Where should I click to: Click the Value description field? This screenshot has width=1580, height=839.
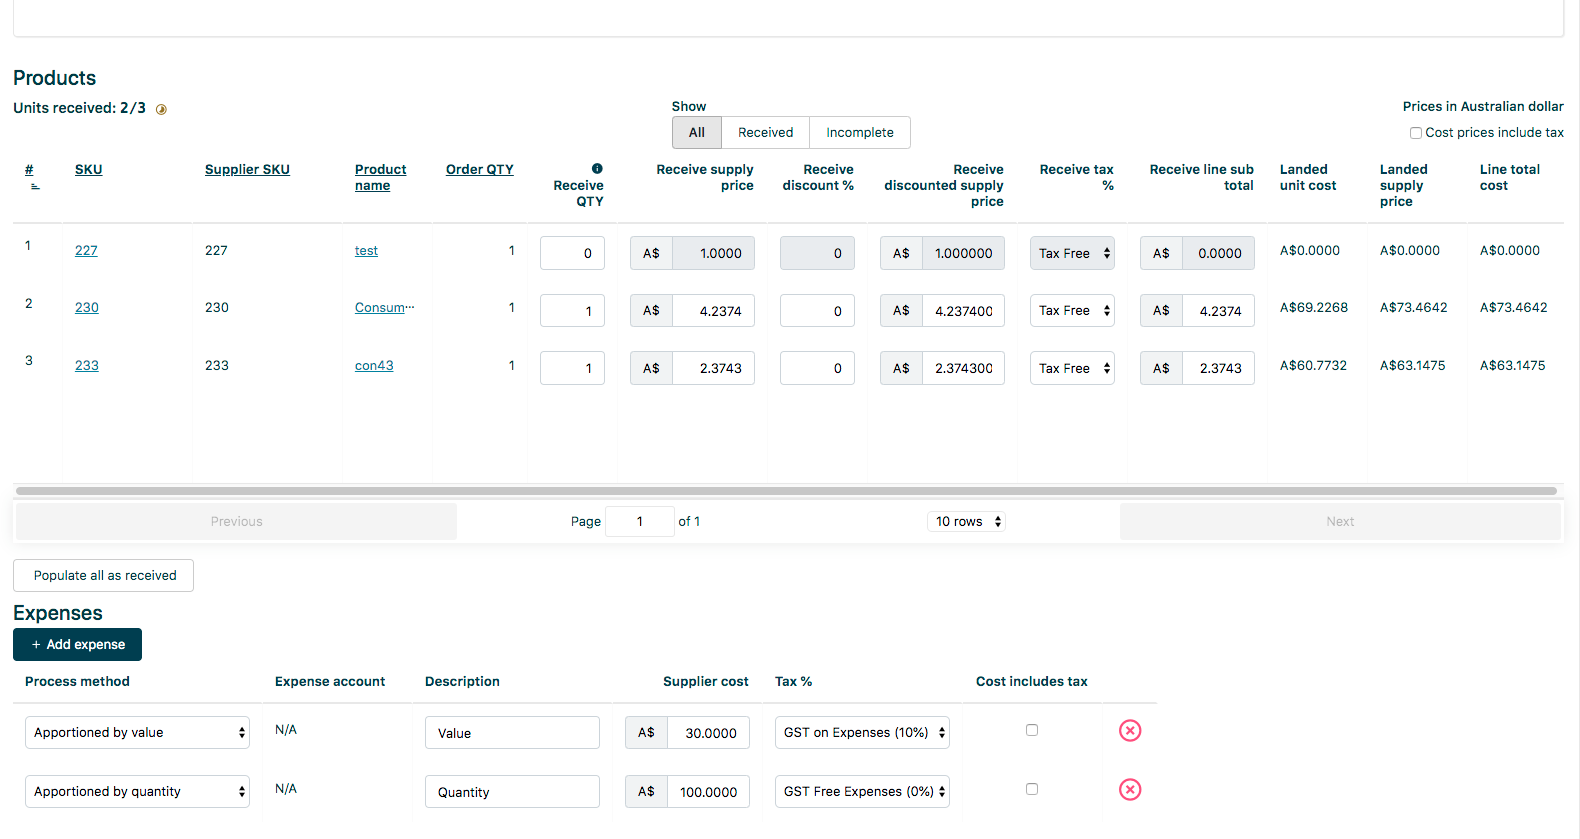(512, 732)
